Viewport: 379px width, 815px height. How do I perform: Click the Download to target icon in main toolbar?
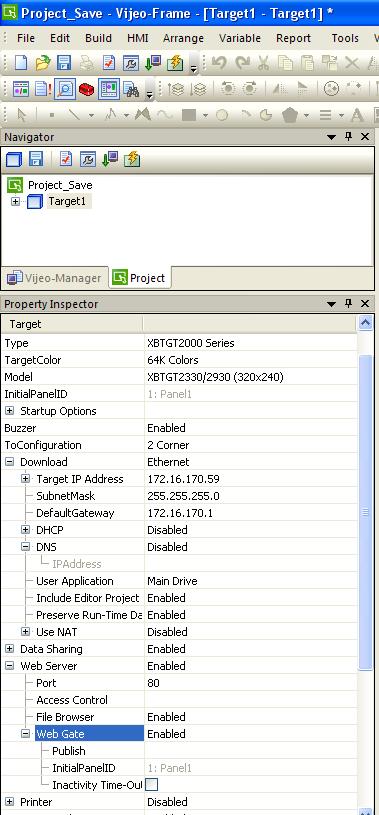click(153, 63)
